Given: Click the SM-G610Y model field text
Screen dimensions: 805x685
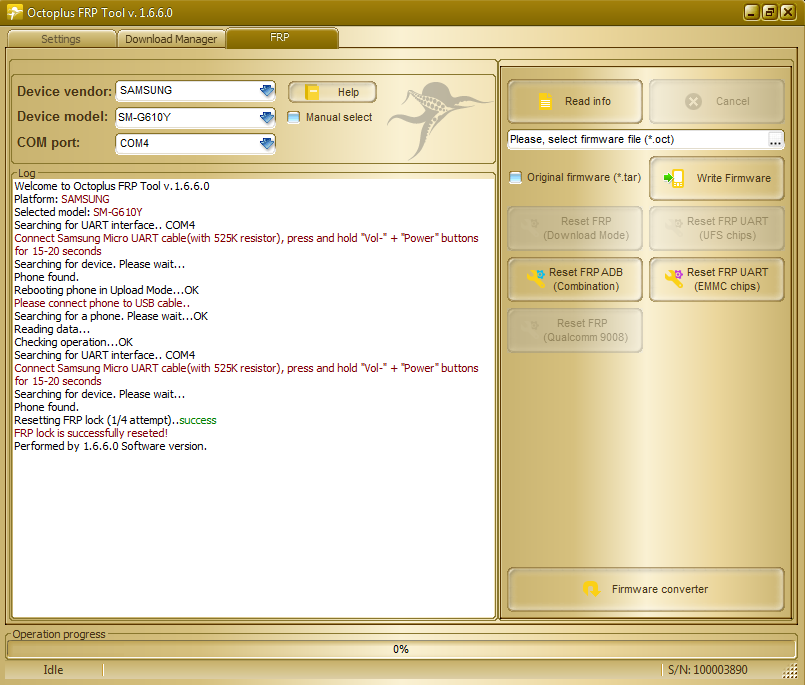Looking at the screenshot, I should [144, 117].
